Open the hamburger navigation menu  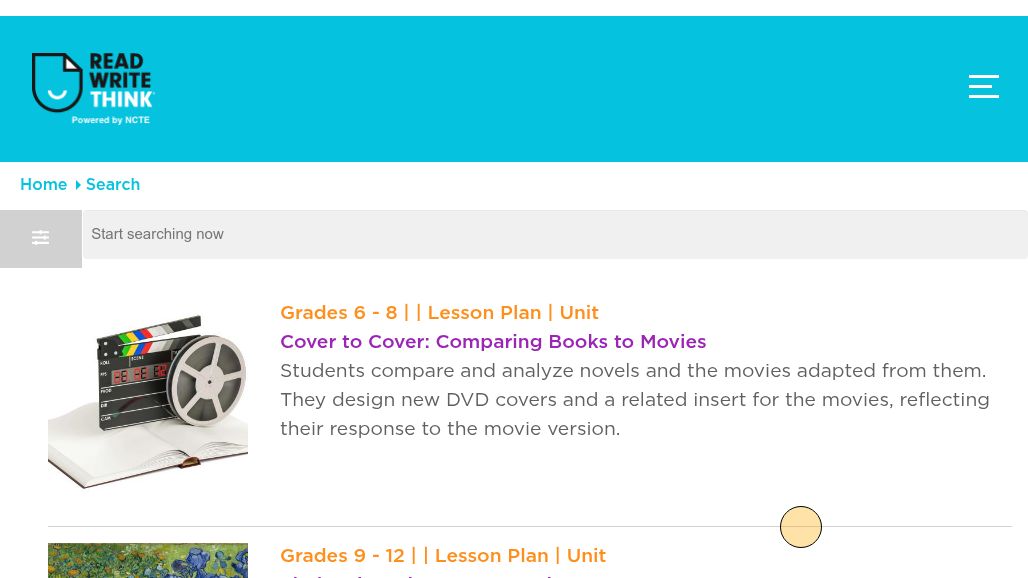coord(983,87)
